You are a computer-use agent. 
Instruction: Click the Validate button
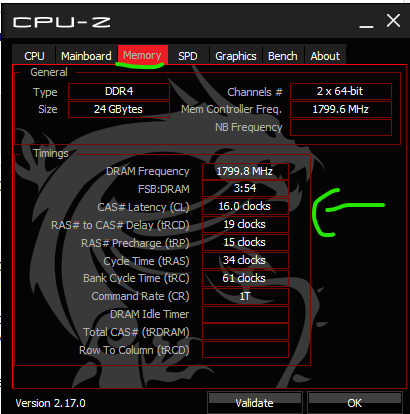(255, 403)
